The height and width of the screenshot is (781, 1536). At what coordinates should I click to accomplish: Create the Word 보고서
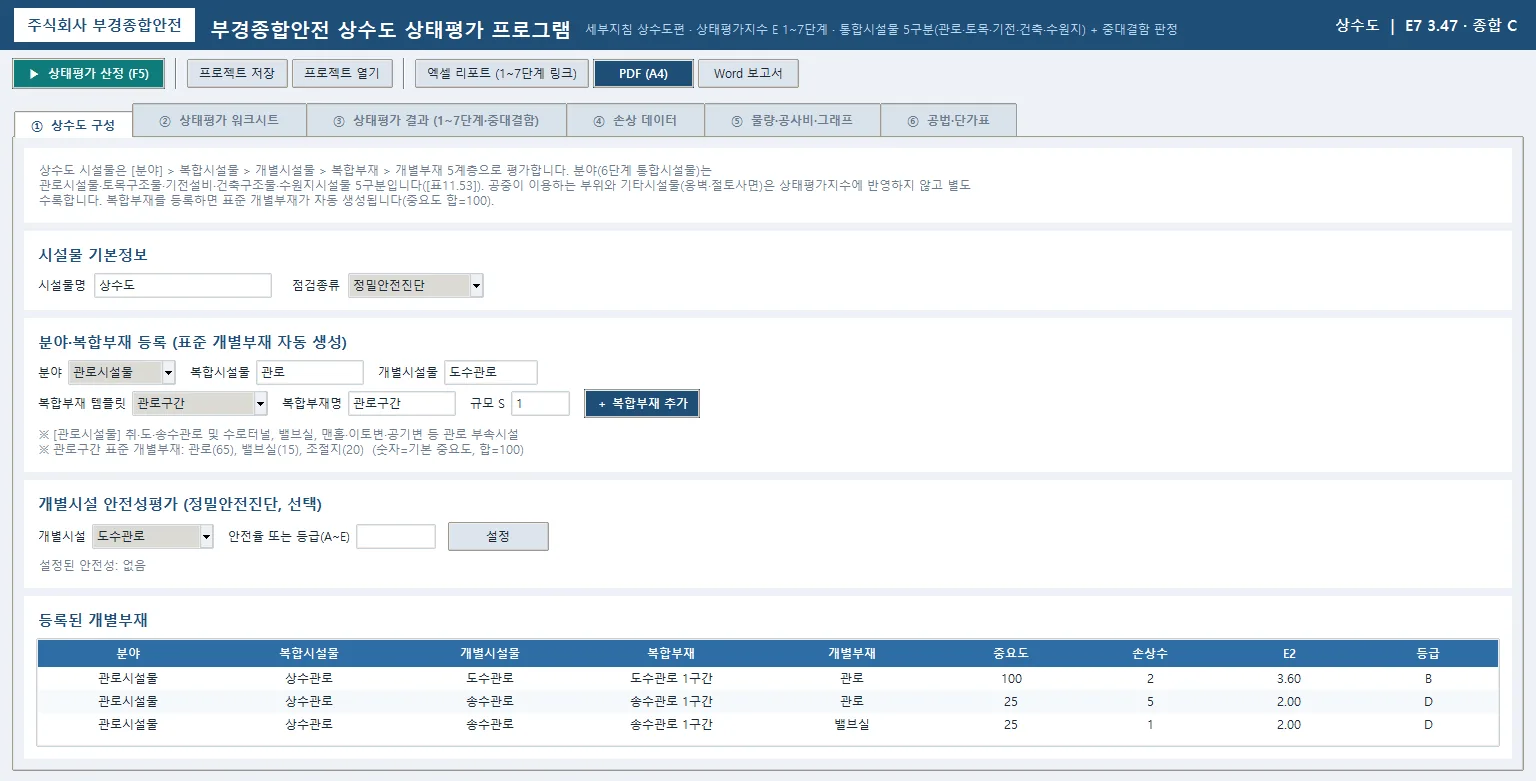point(748,74)
